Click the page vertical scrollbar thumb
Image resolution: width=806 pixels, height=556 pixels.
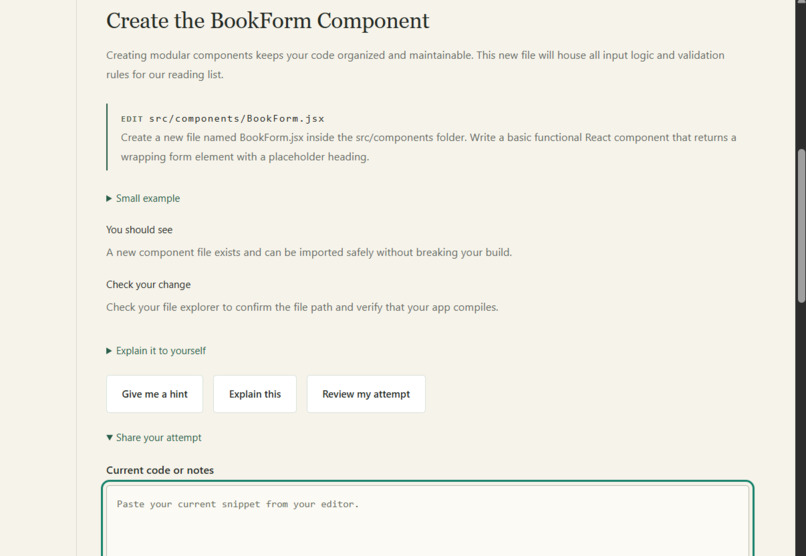[801, 226]
